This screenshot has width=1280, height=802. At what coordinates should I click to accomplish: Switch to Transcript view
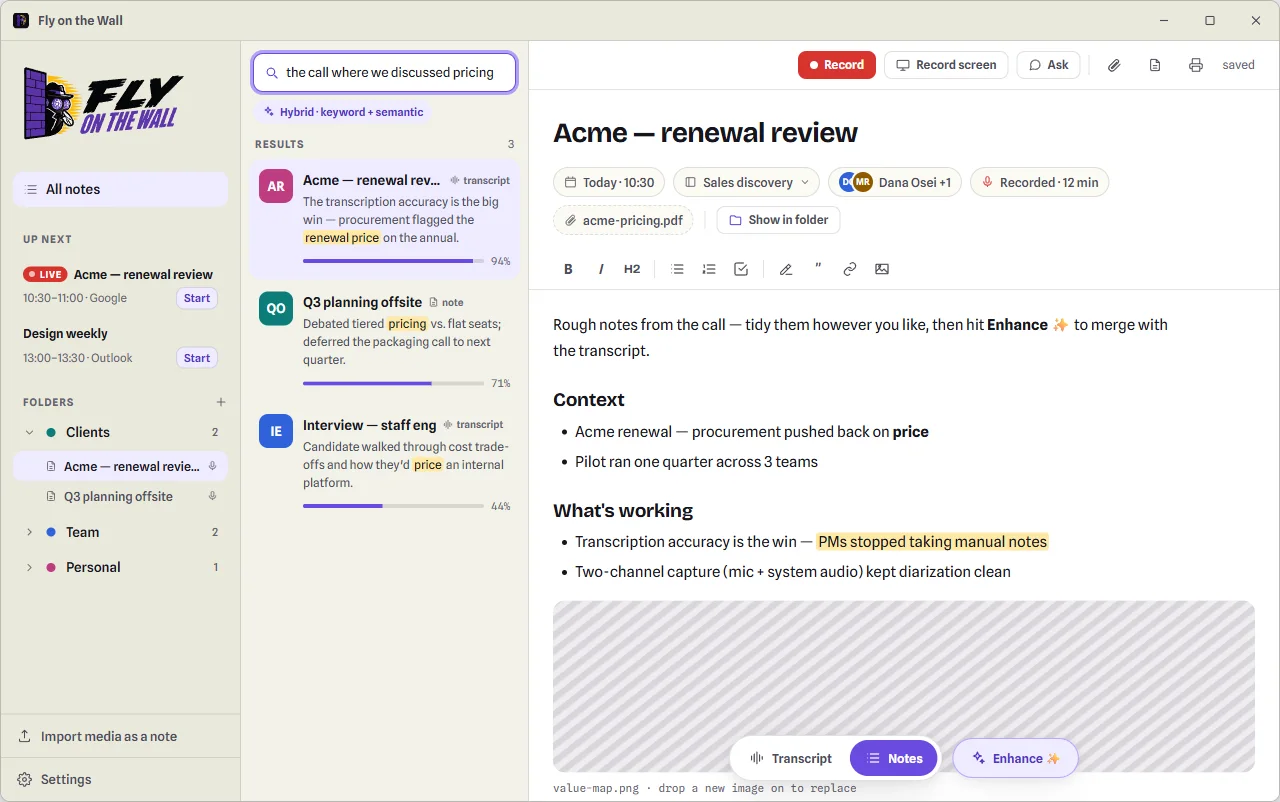(x=791, y=758)
